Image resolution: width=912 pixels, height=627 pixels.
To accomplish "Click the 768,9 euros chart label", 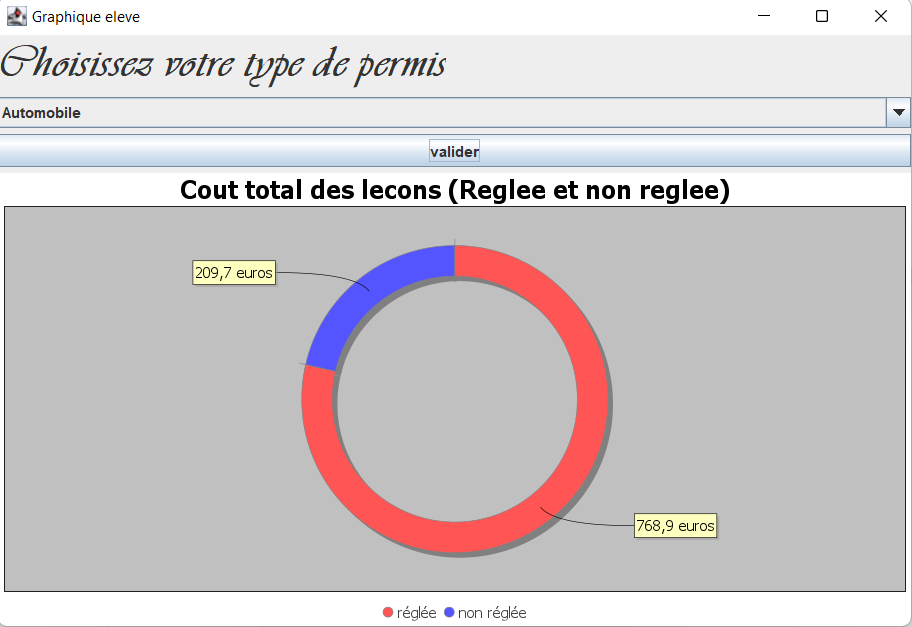I will click(675, 526).
